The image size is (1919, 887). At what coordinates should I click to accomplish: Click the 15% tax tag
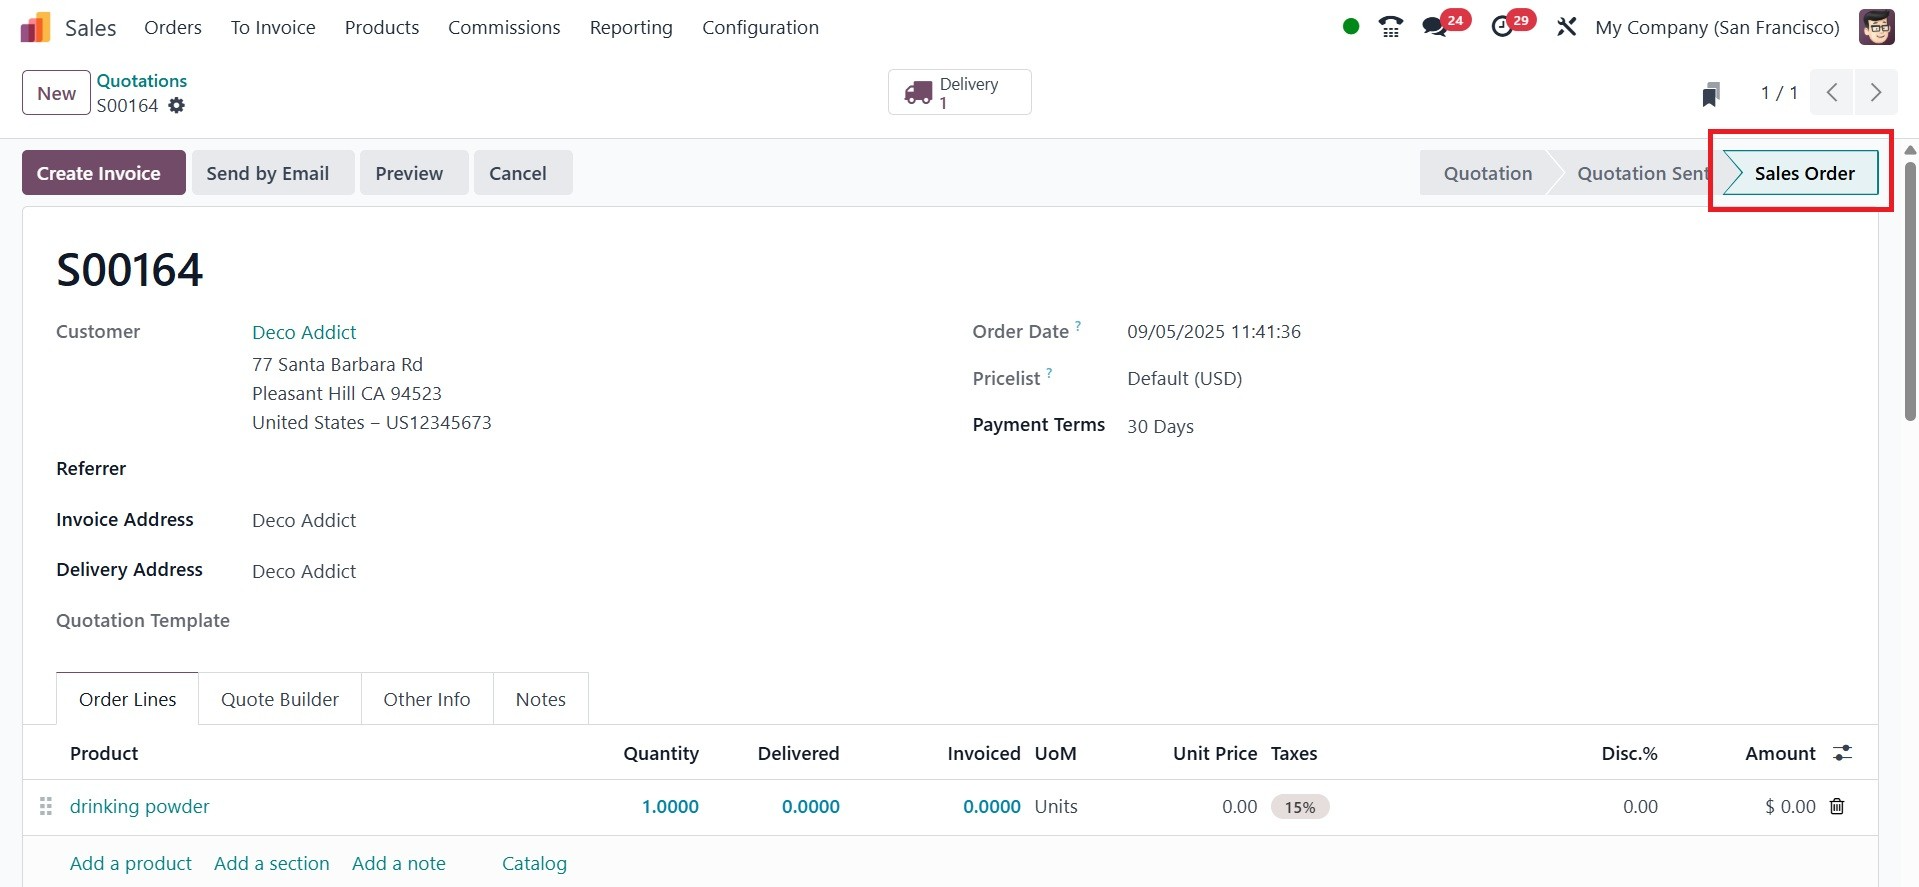[1300, 807]
